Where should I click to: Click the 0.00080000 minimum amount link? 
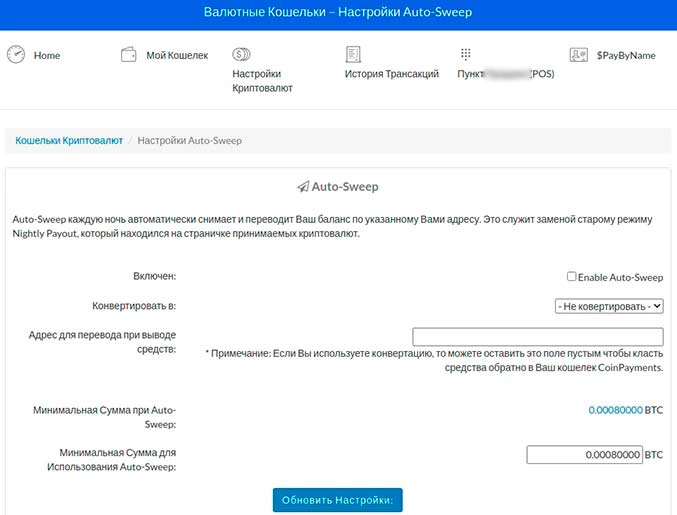[x=615, y=411]
